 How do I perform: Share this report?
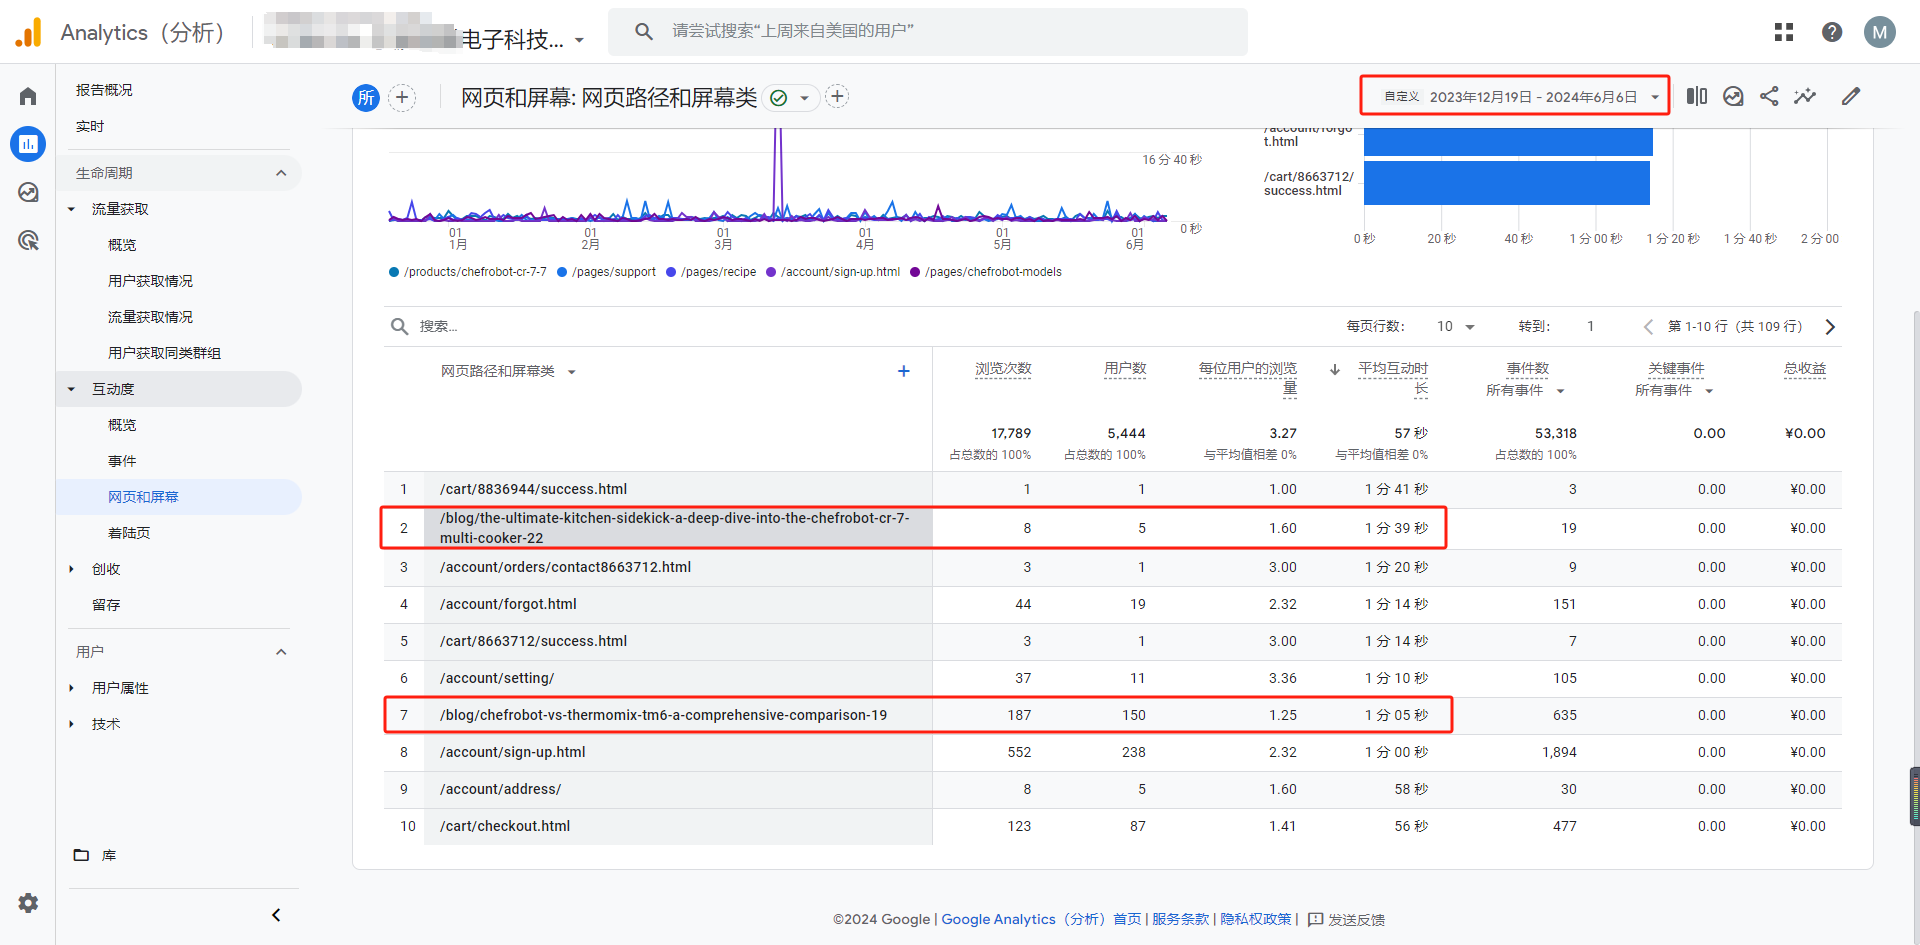[x=1769, y=96]
